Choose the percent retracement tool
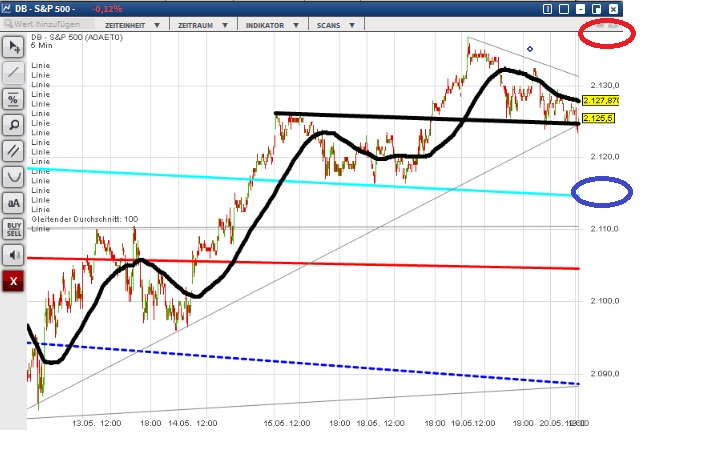 [13, 99]
